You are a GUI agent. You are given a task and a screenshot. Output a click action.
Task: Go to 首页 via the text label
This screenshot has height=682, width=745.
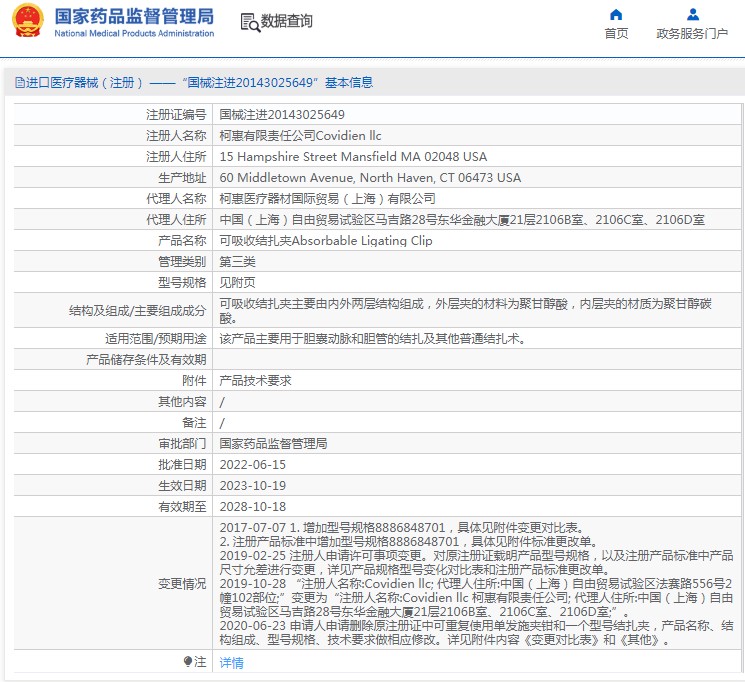(x=616, y=34)
